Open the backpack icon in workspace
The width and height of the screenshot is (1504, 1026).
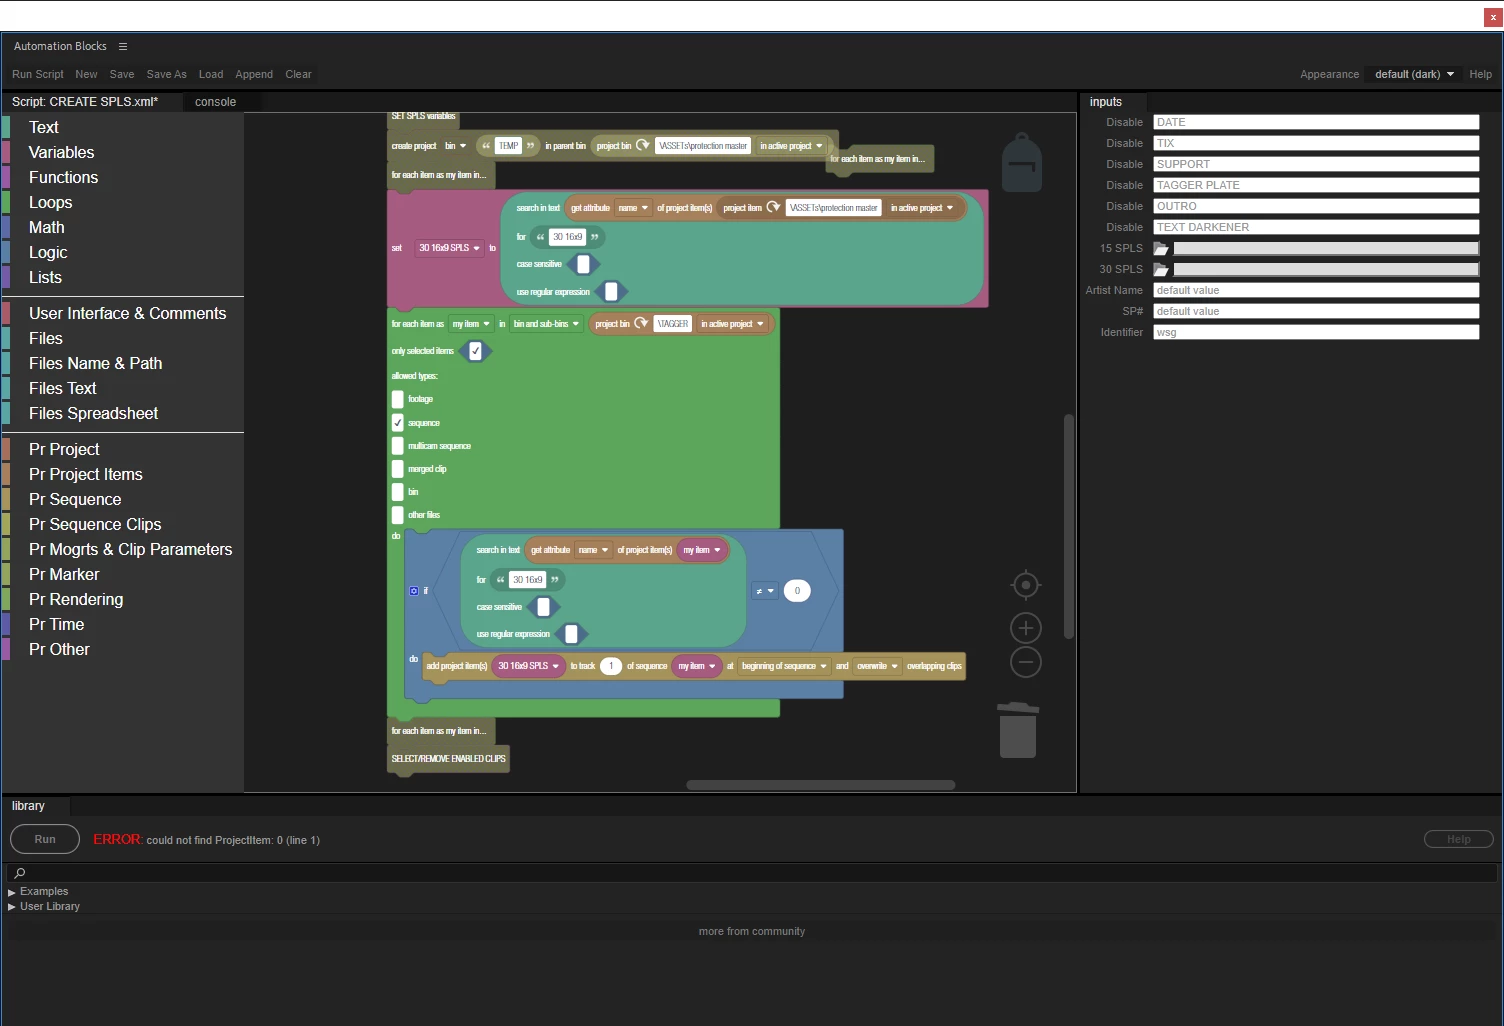coord(1022,162)
